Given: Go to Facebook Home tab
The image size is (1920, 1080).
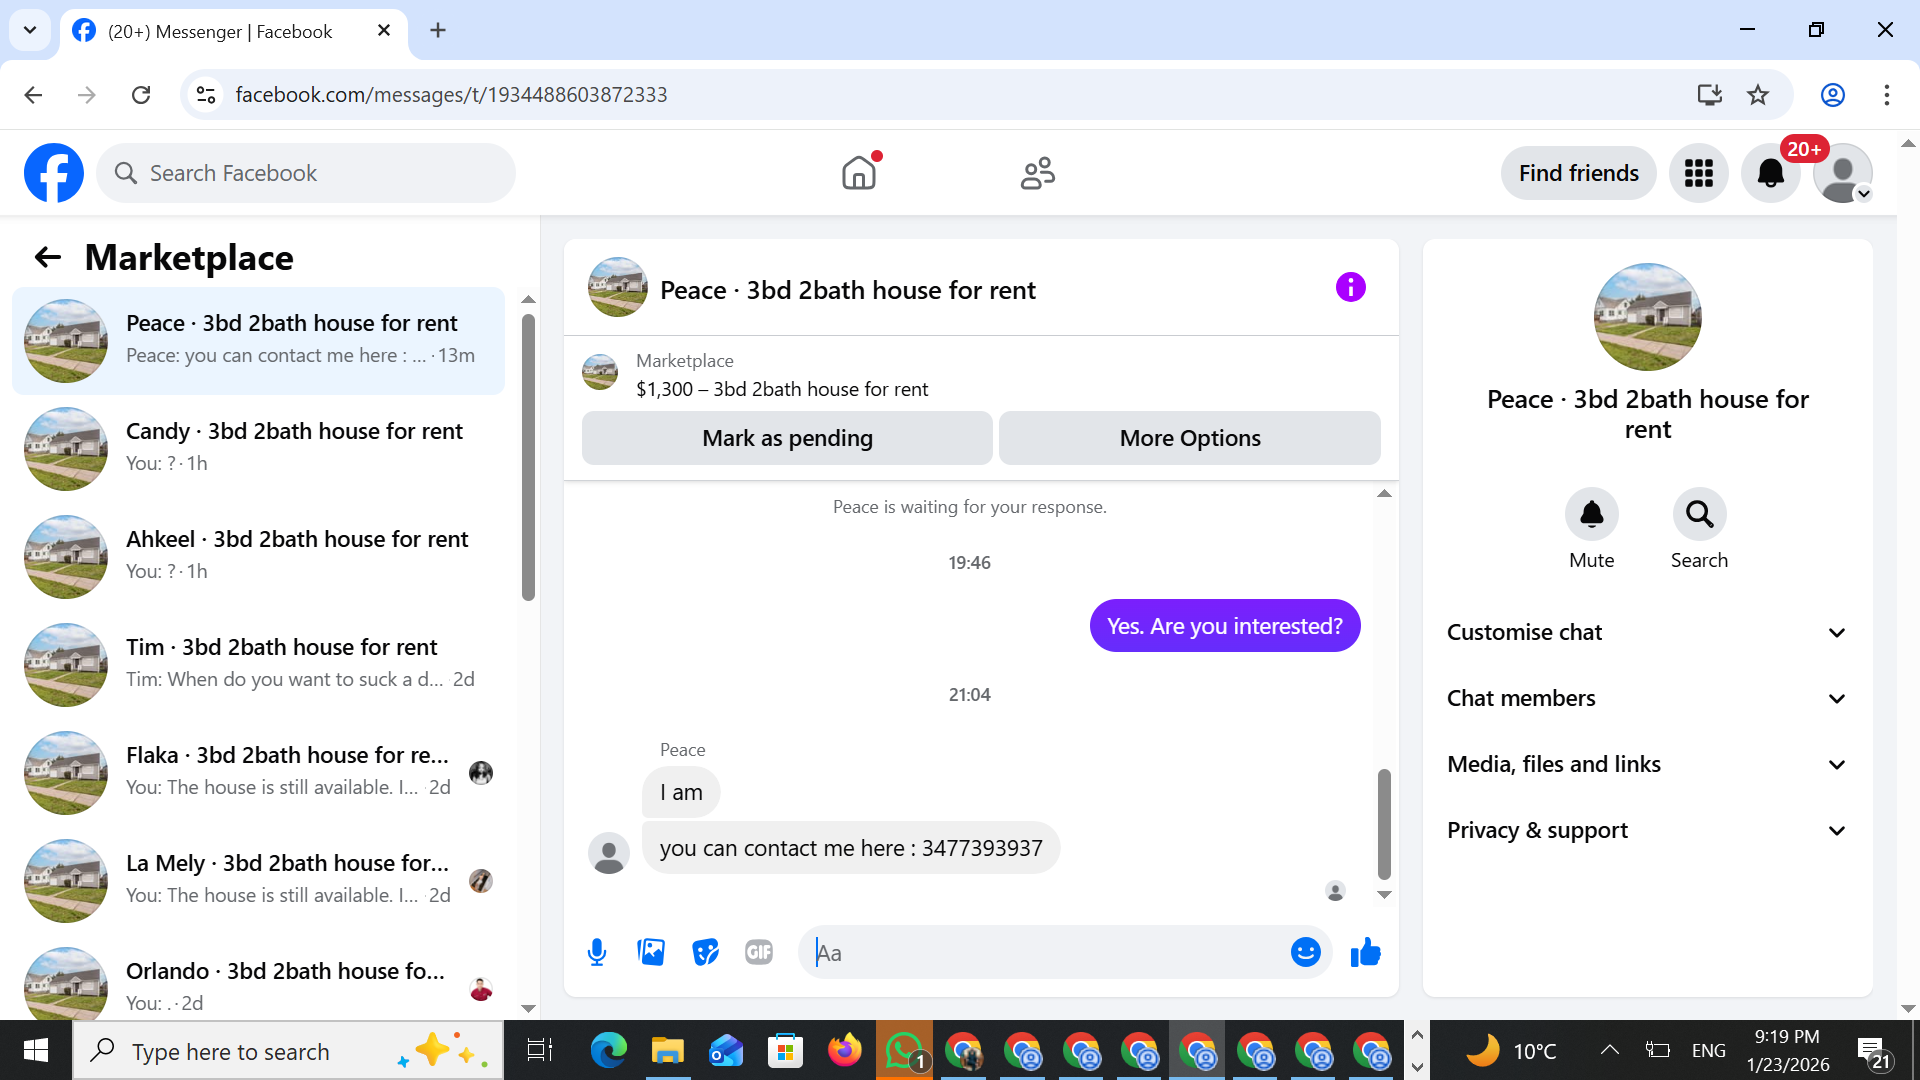Looking at the screenshot, I should [859, 173].
